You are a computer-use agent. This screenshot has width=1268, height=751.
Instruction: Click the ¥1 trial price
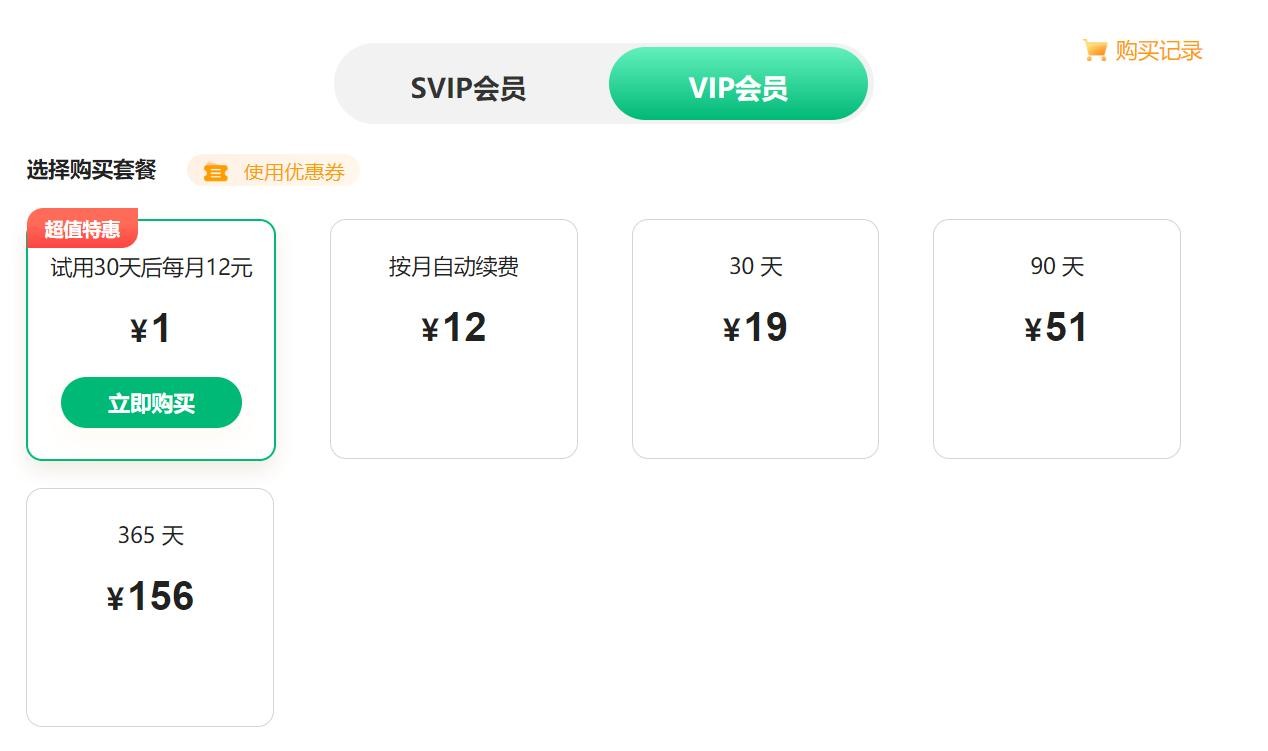[x=151, y=329]
